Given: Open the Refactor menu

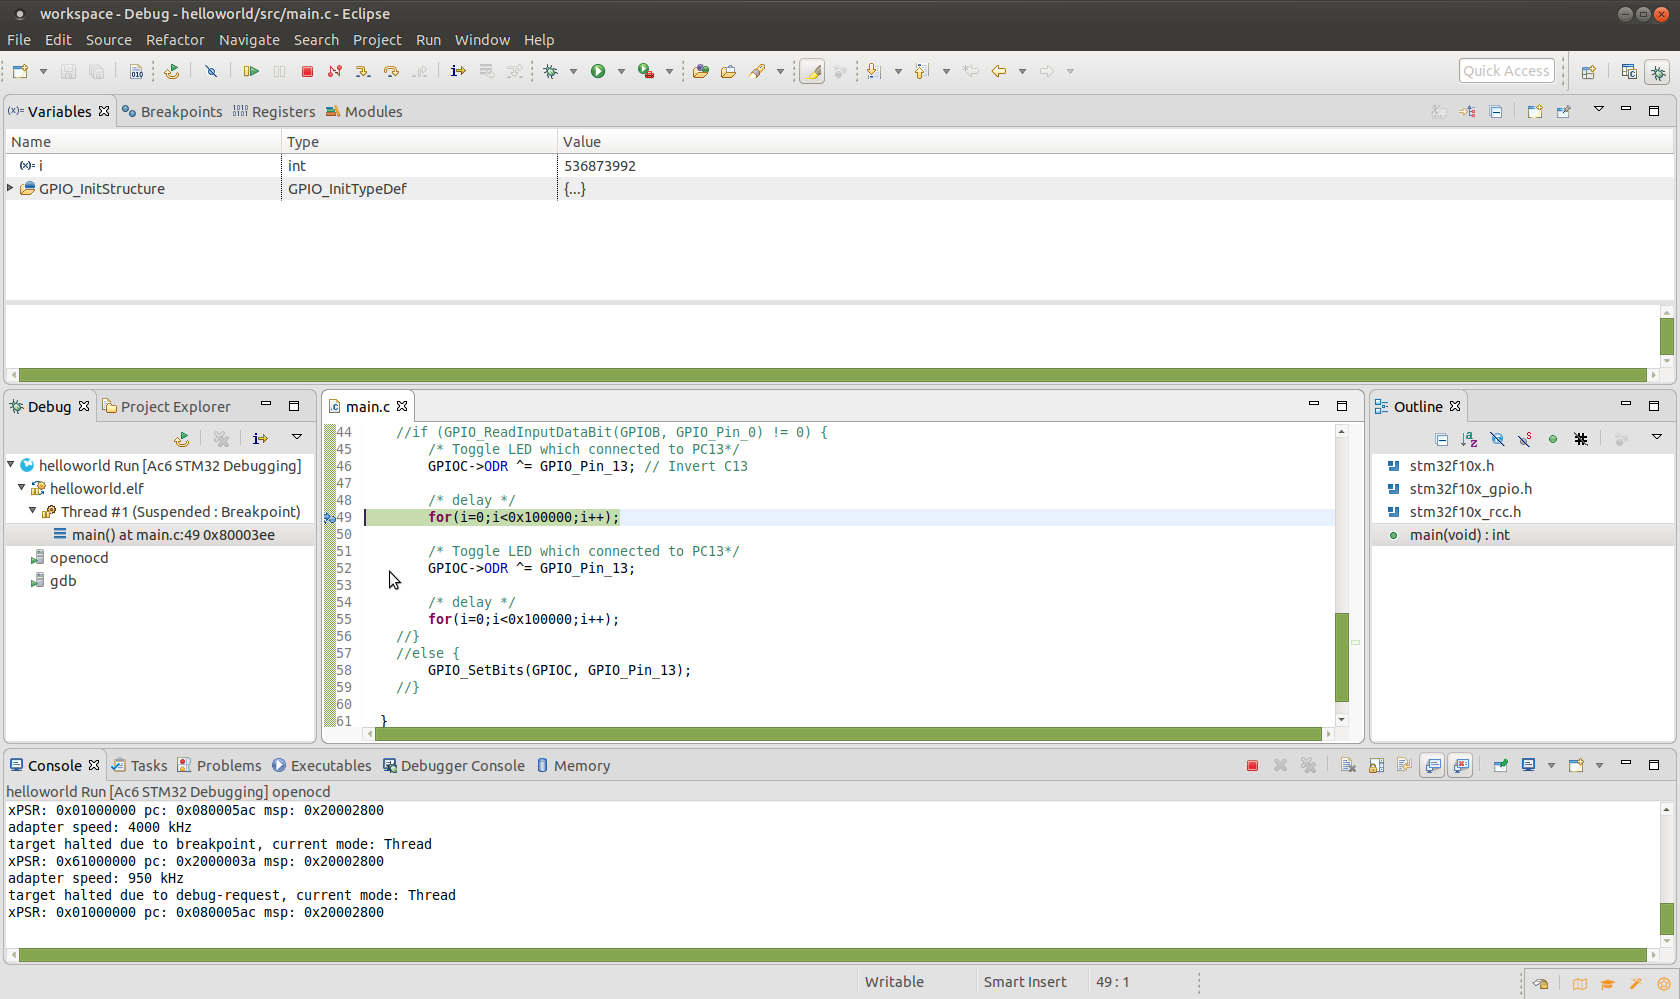Looking at the screenshot, I should pos(174,40).
